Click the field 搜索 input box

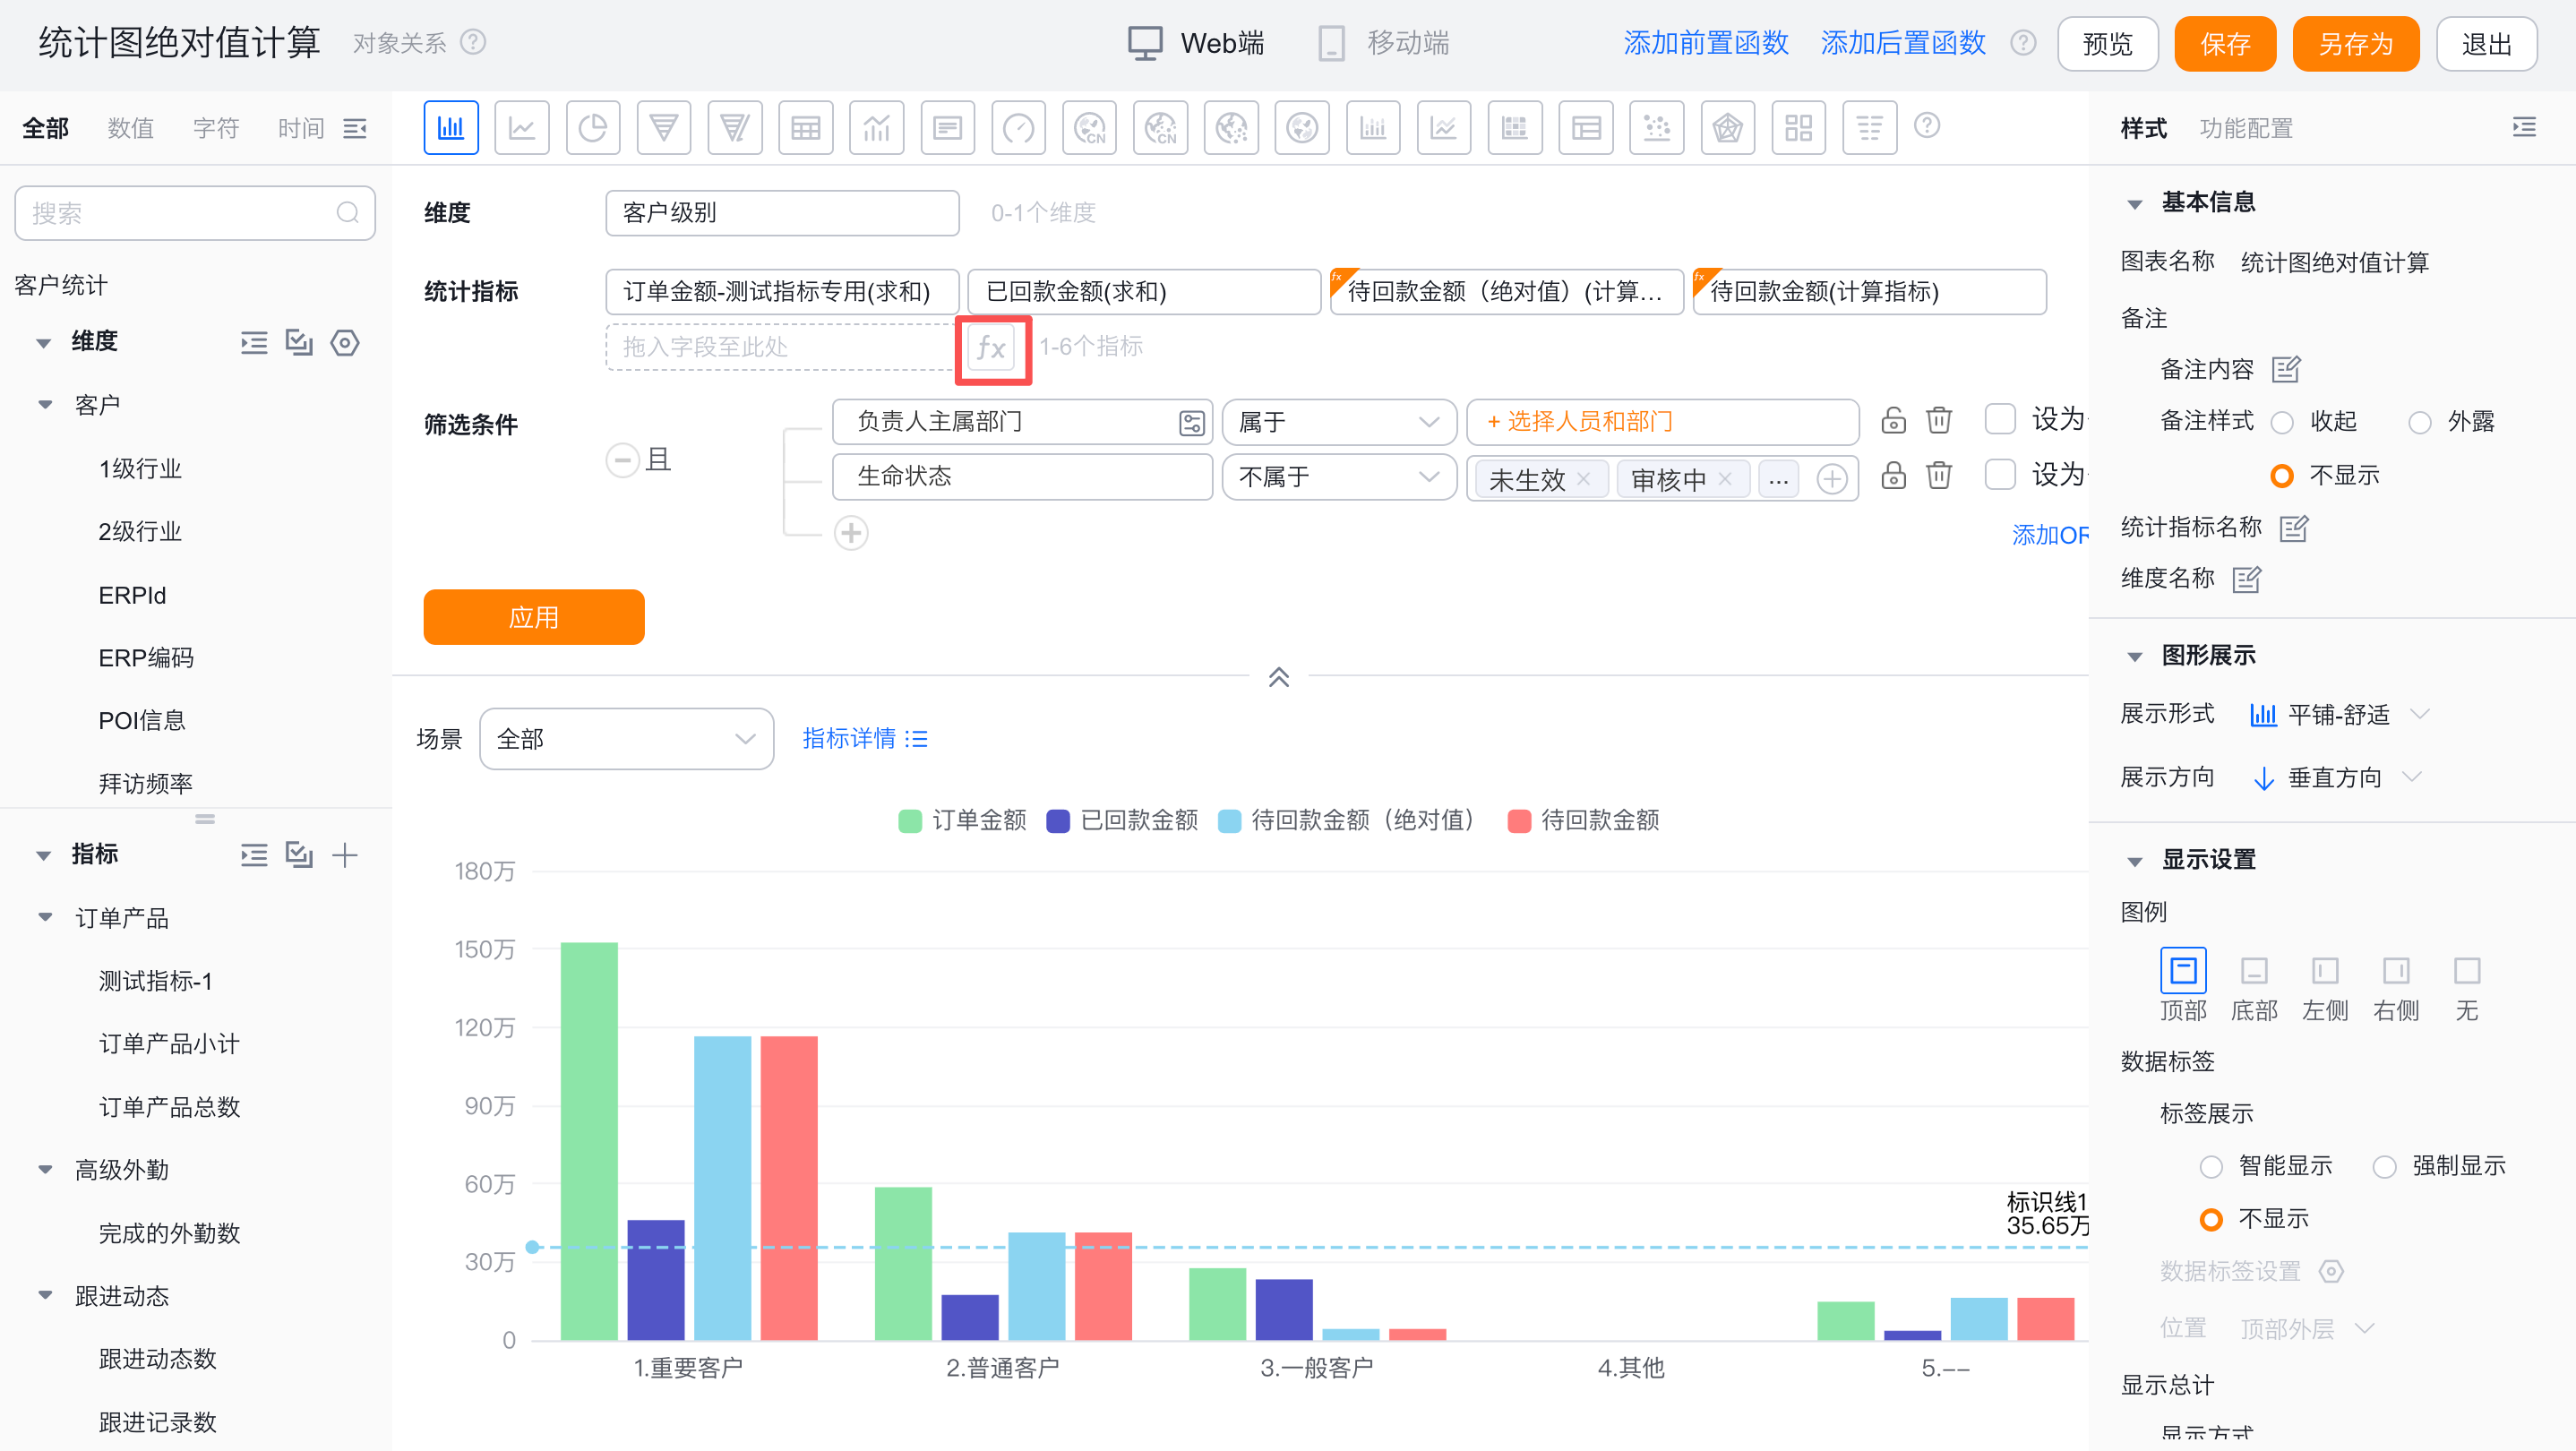pos(180,213)
